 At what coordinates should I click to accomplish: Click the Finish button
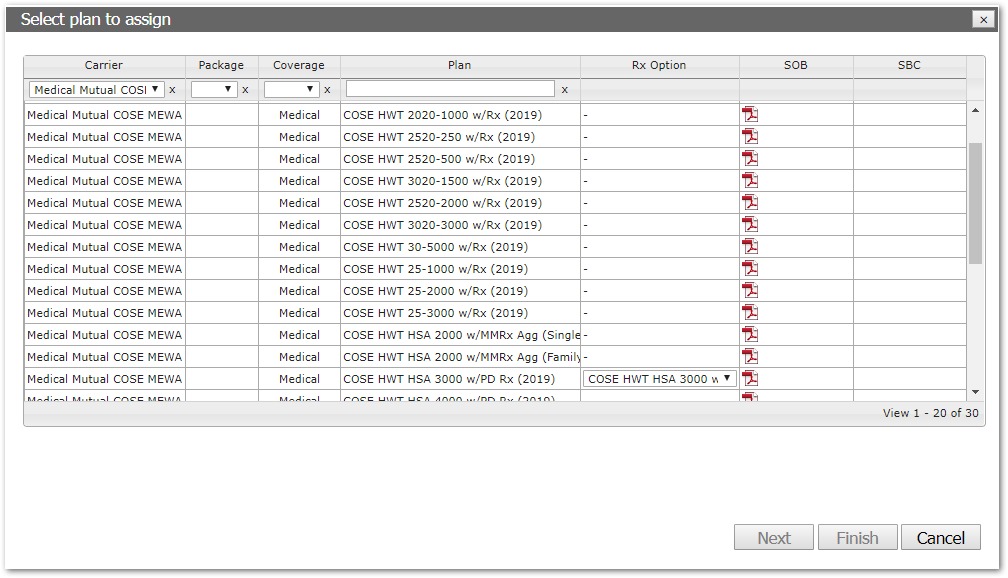click(x=858, y=537)
